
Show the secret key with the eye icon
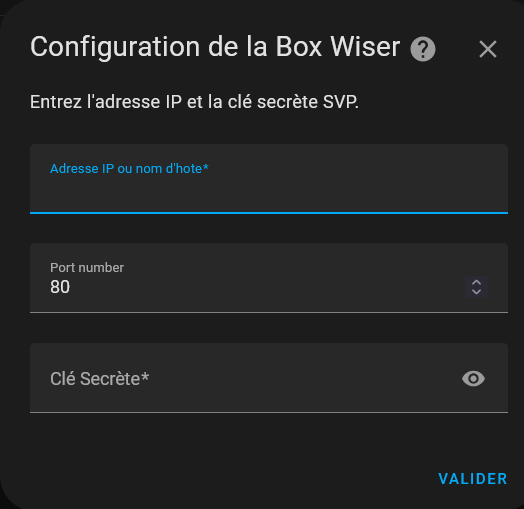473,379
